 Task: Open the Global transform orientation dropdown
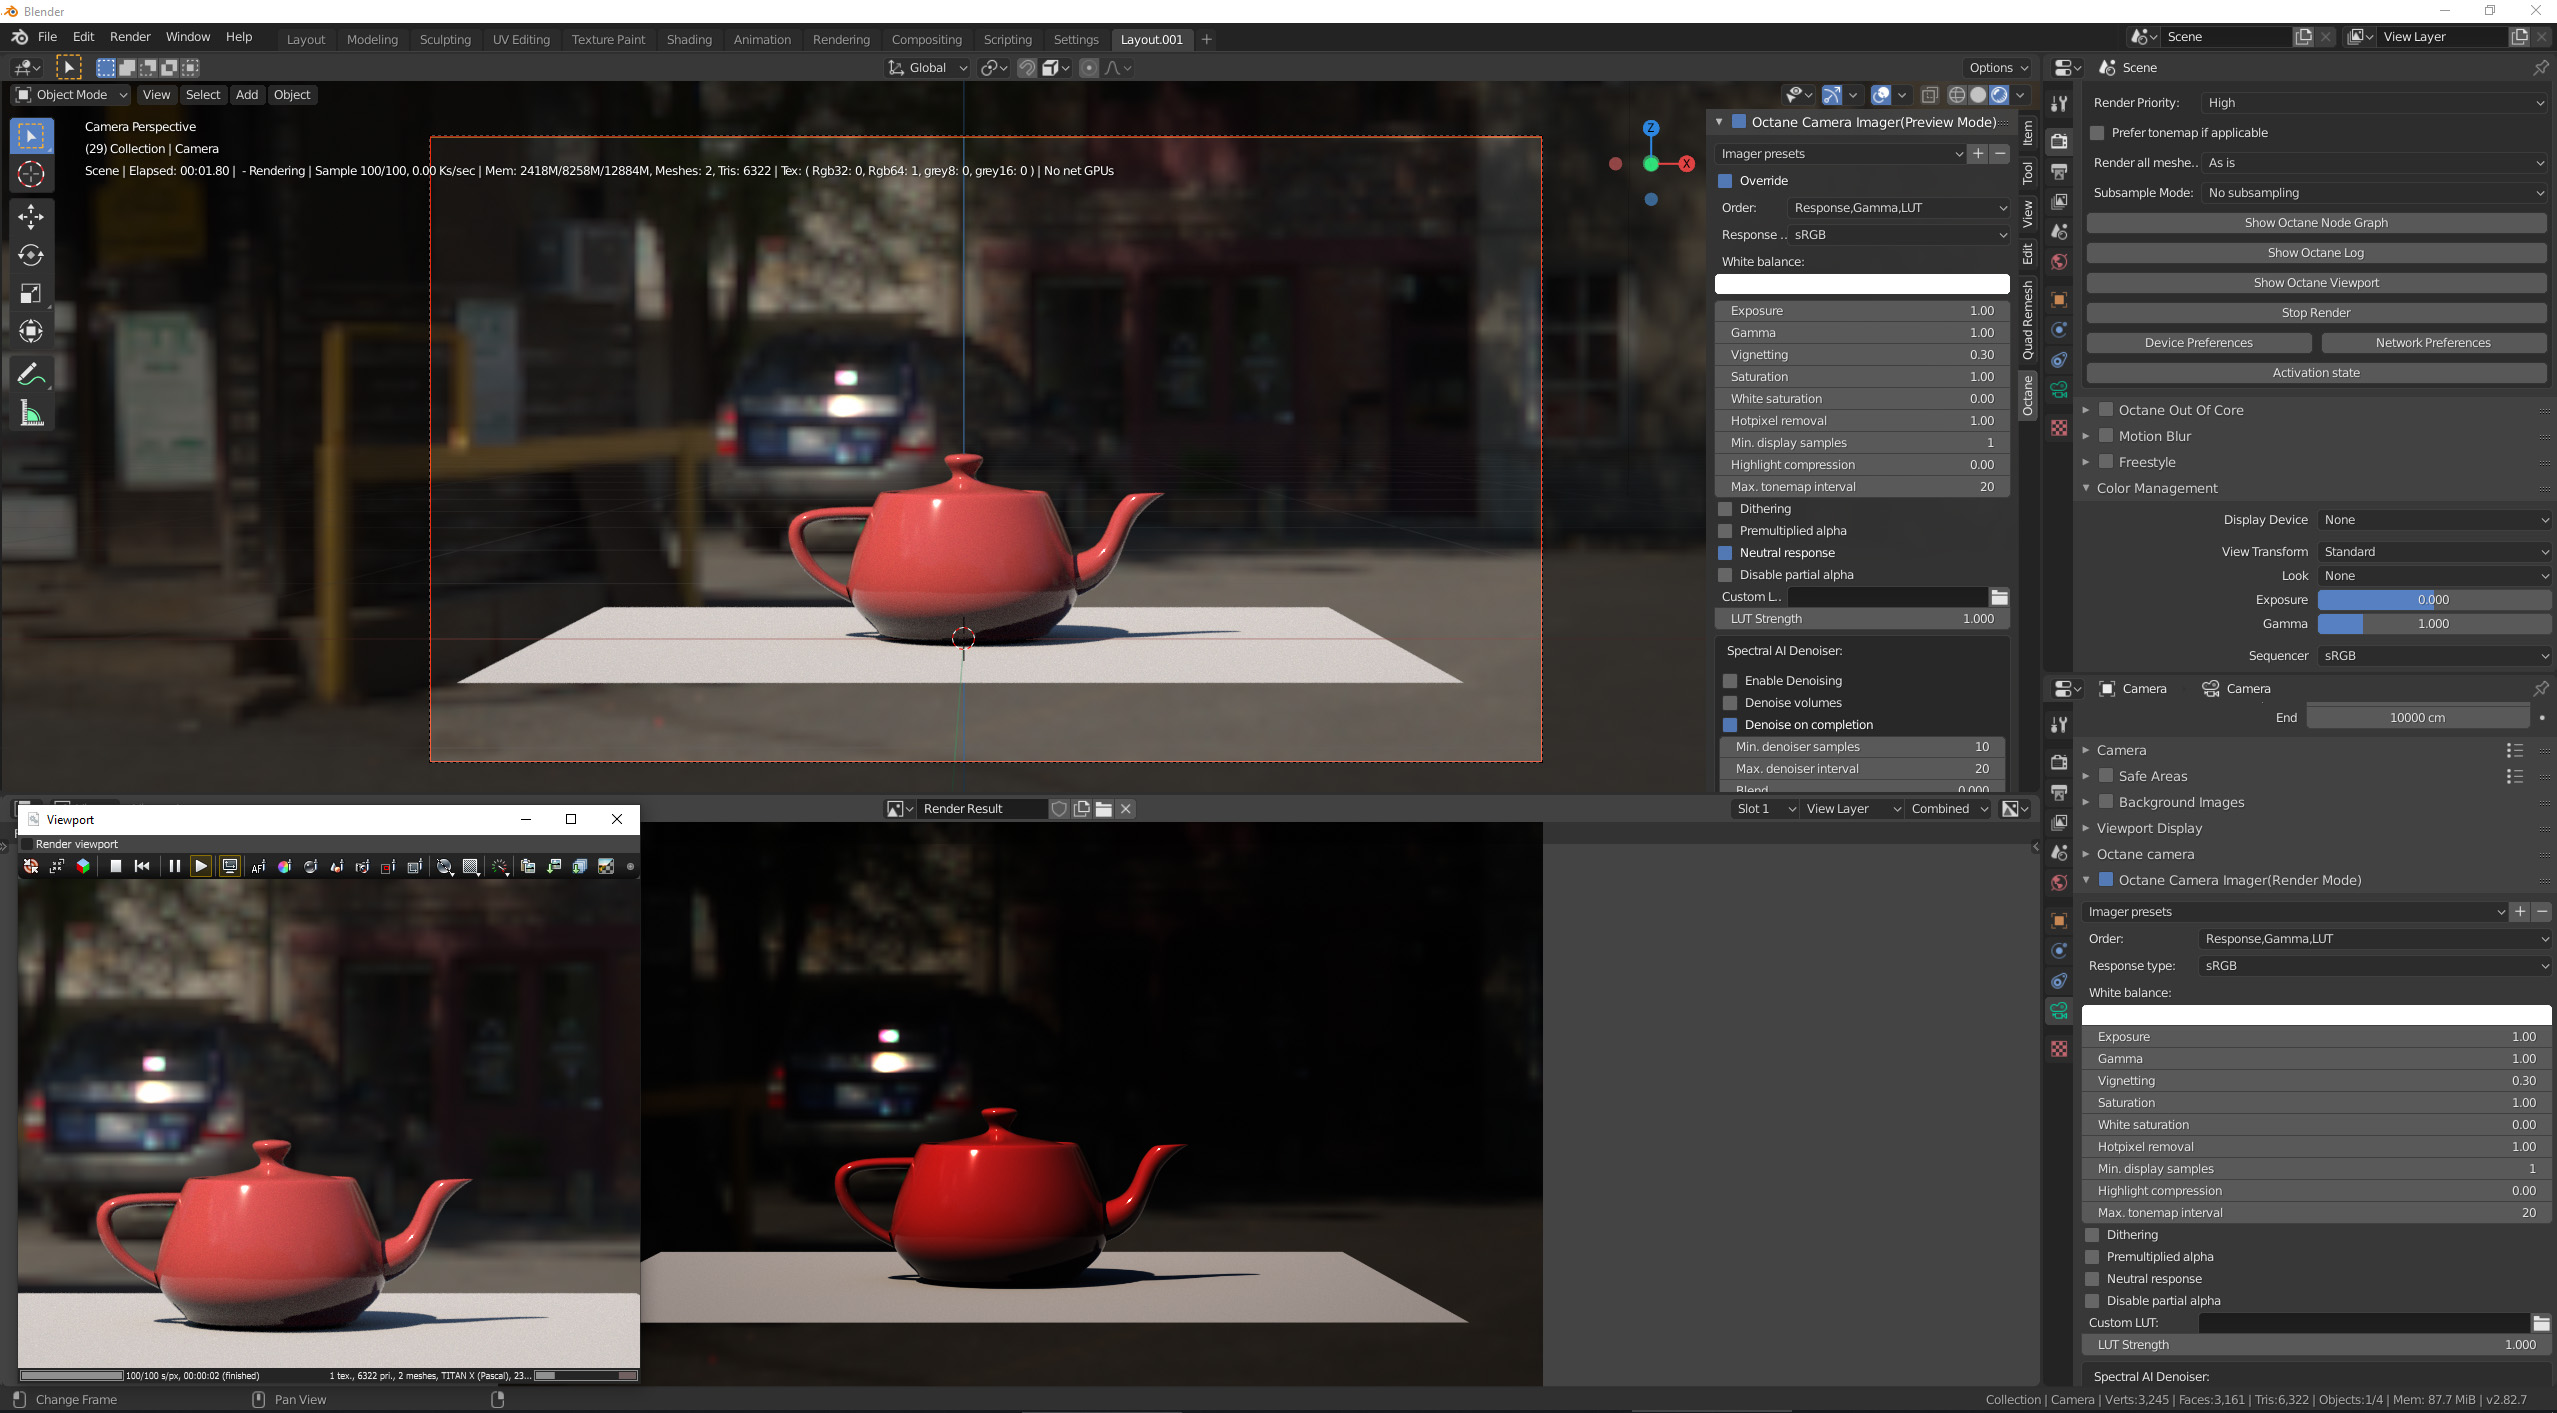coord(927,68)
